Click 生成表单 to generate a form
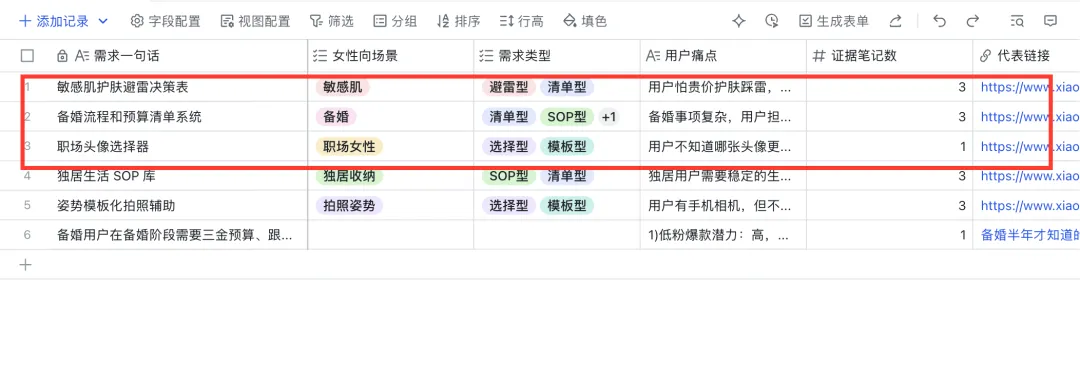This screenshot has height=375, width=1080. 833,21
